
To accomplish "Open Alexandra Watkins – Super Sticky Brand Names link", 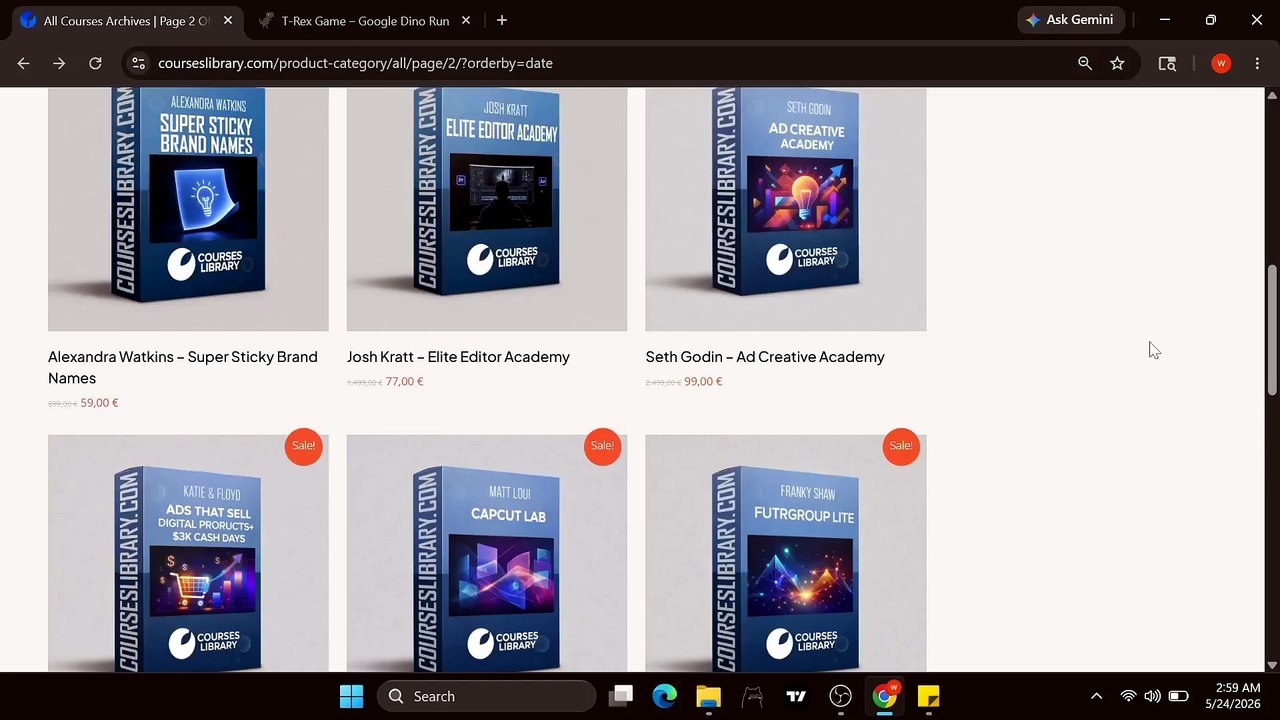I will click(x=183, y=367).
